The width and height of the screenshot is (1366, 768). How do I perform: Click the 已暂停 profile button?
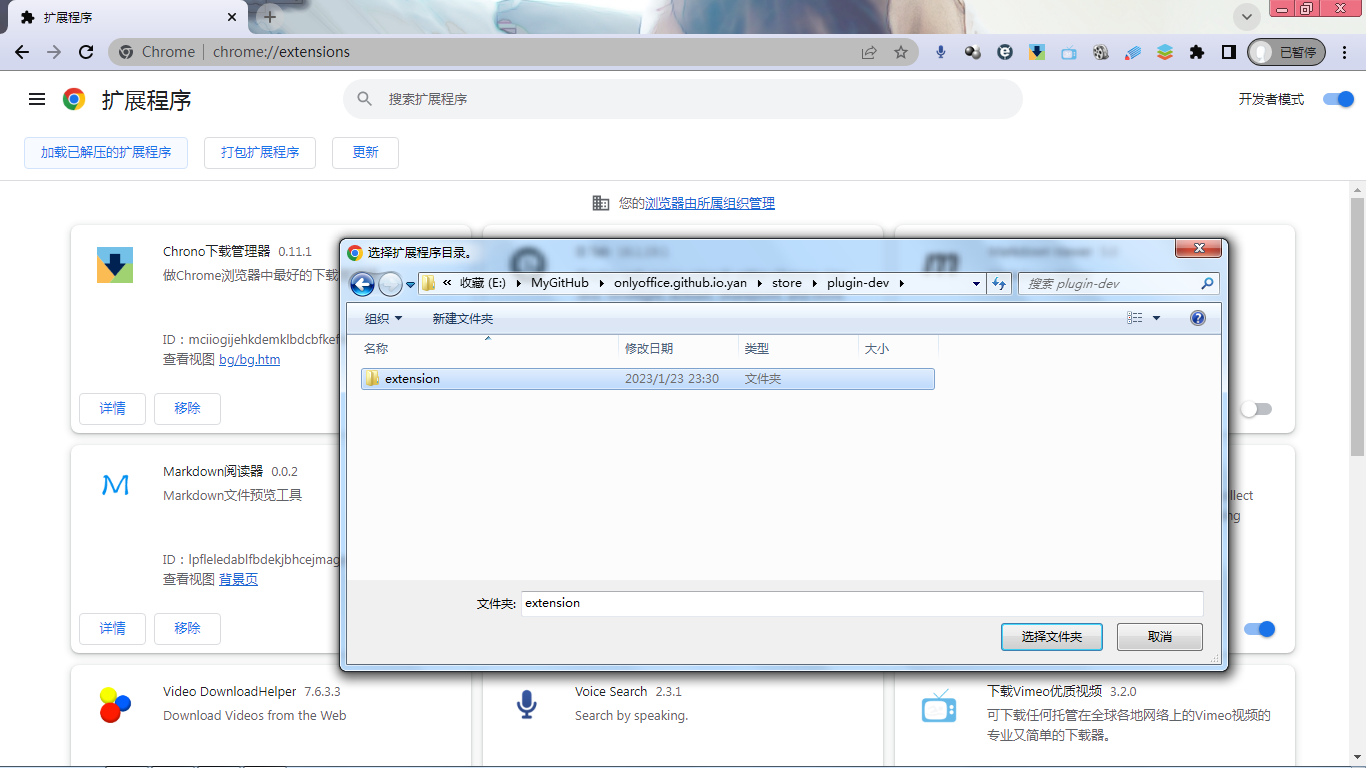coord(1287,52)
